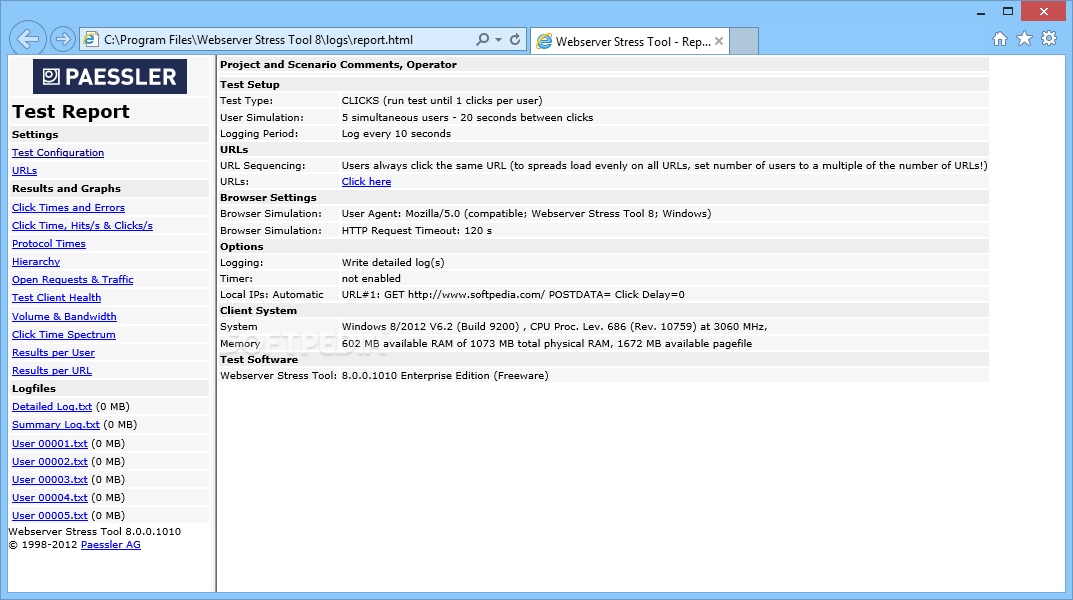Go forward using the browser forward arrow
The image size is (1073, 600).
(62, 39)
